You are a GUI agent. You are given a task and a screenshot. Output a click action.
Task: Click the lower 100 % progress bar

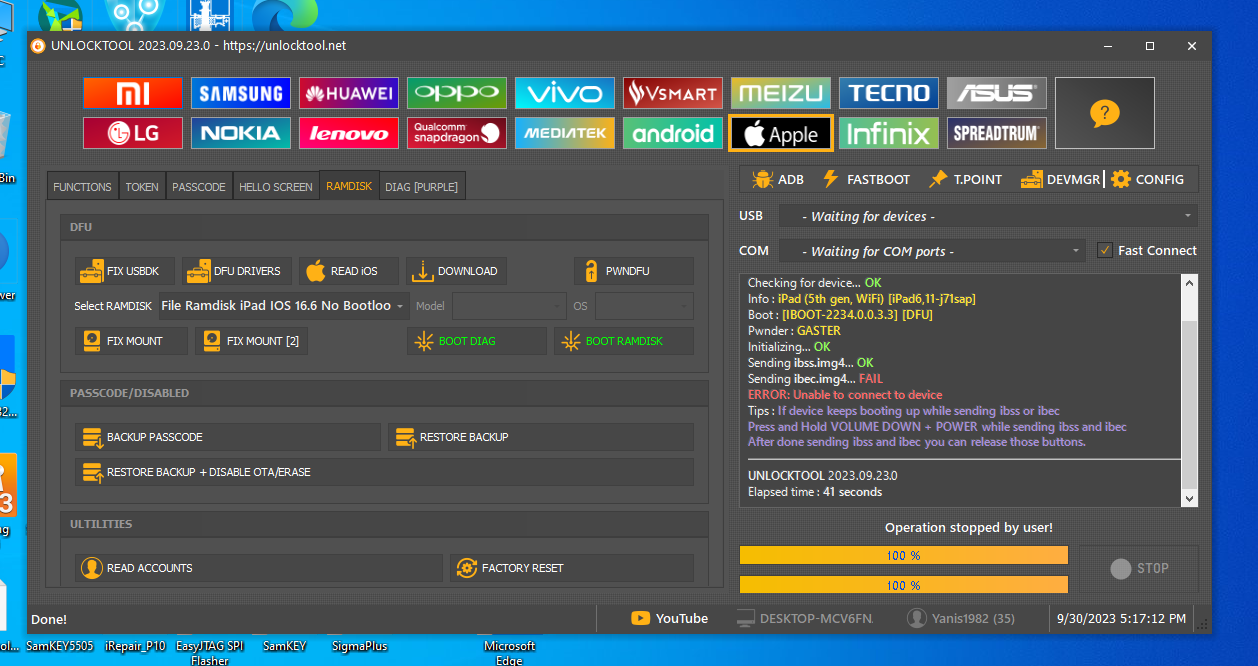pyautogui.click(x=903, y=584)
